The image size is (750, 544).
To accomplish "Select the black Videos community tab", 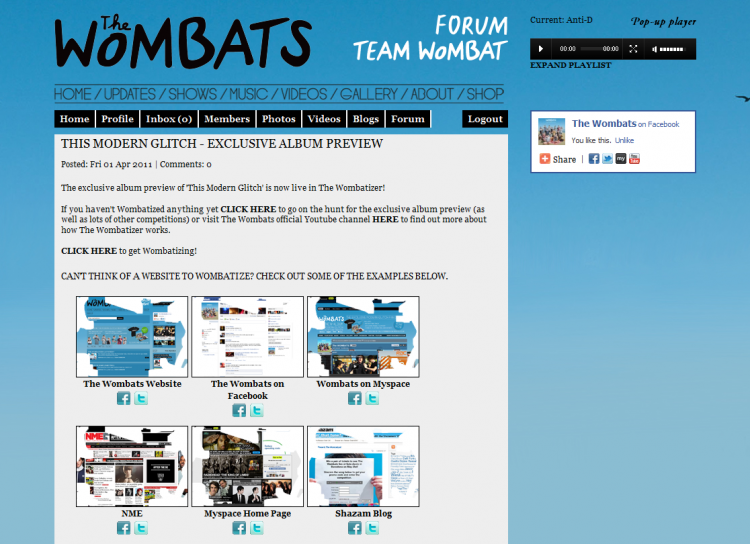I will [324, 119].
